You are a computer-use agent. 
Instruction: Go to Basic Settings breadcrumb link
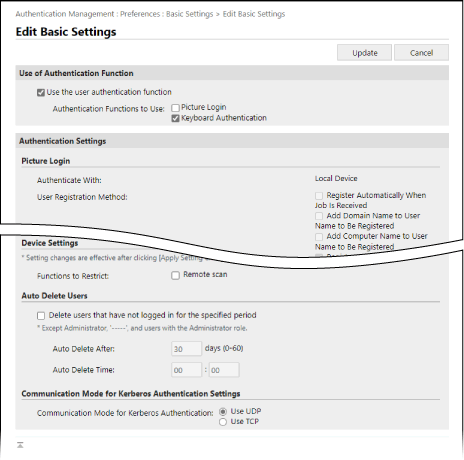[x=189, y=14]
